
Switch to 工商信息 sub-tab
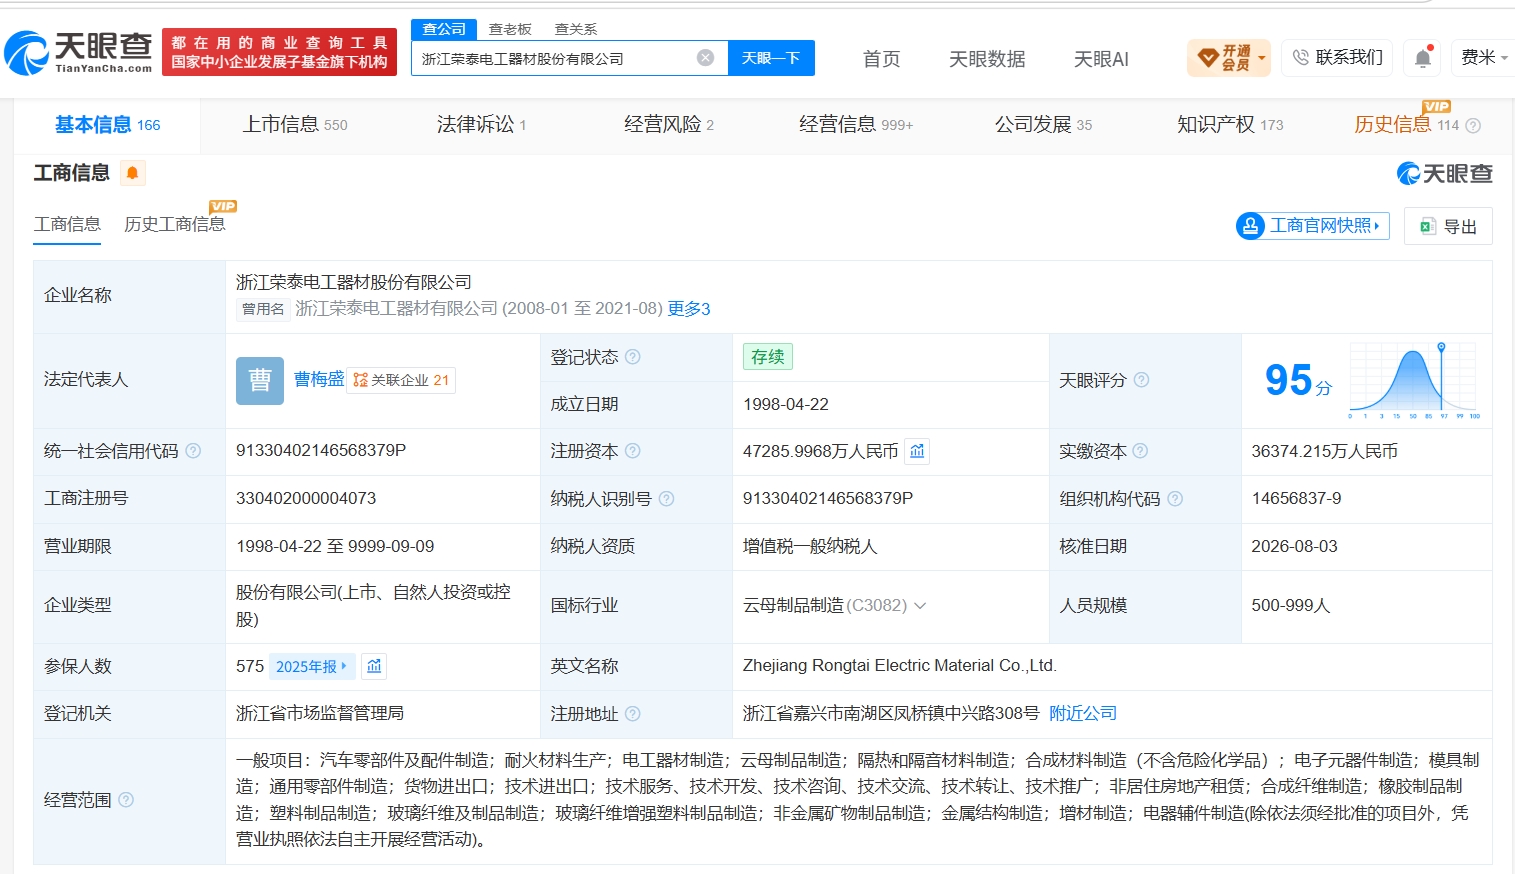pyautogui.click(x=67, y=224)
